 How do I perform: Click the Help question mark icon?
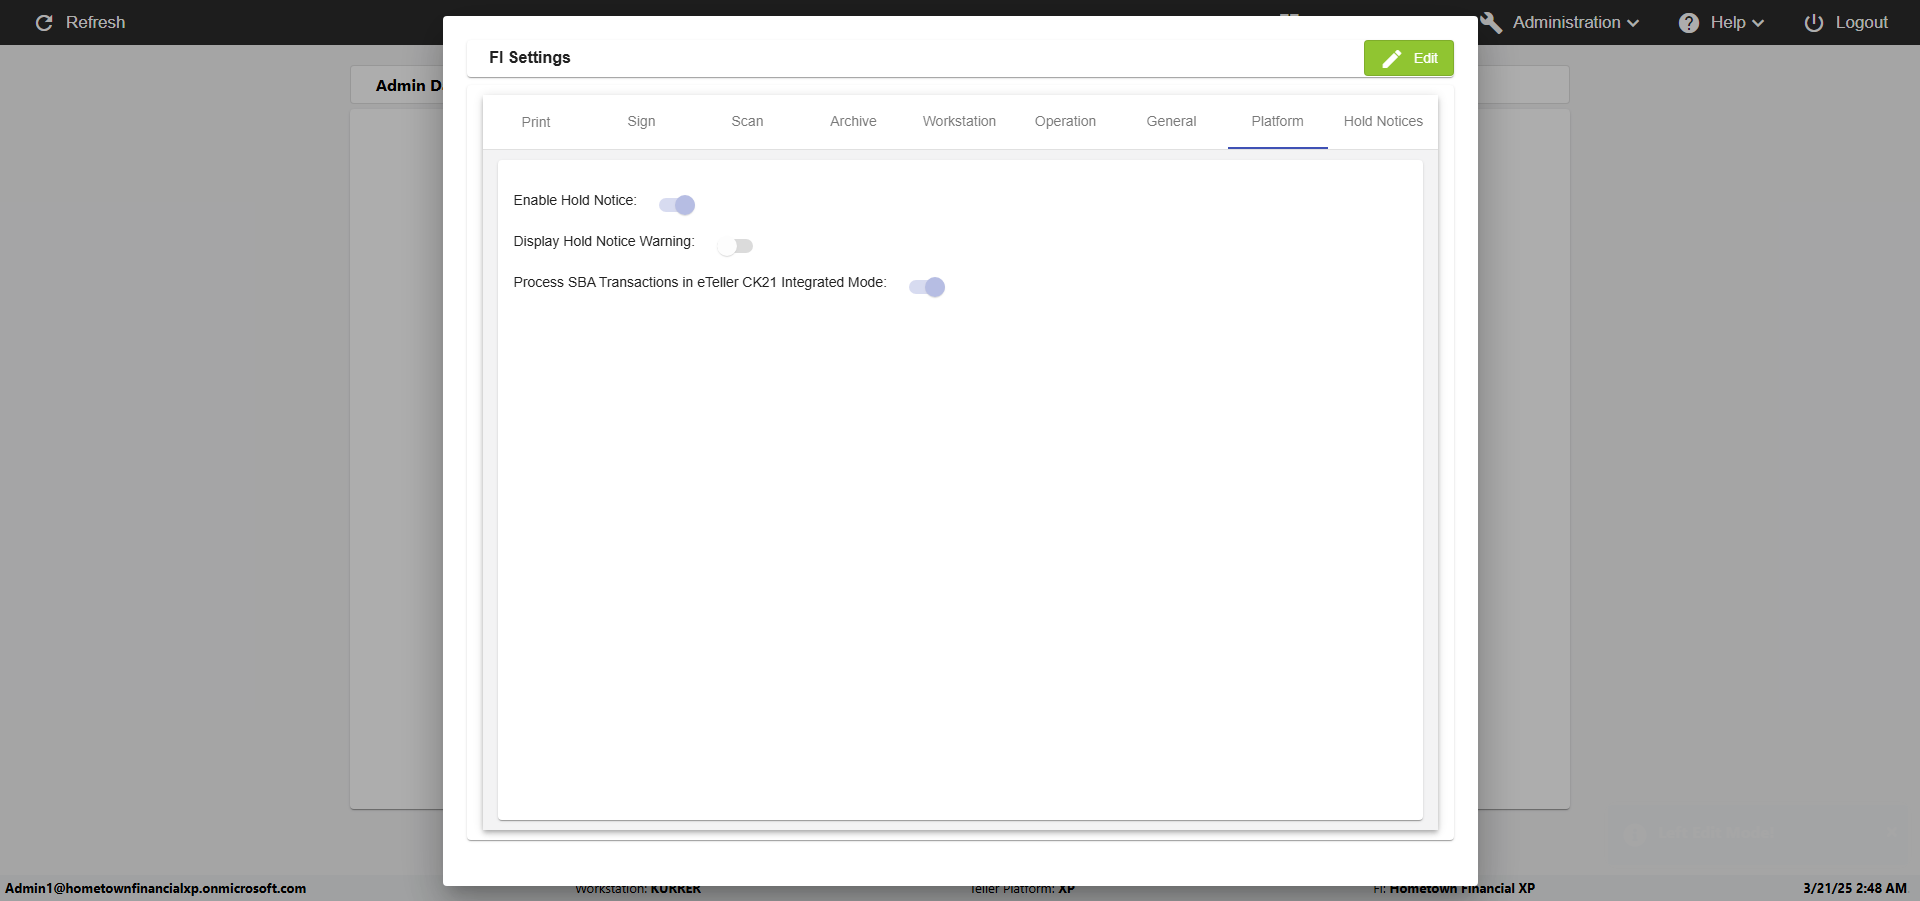tap(1689, 23)
